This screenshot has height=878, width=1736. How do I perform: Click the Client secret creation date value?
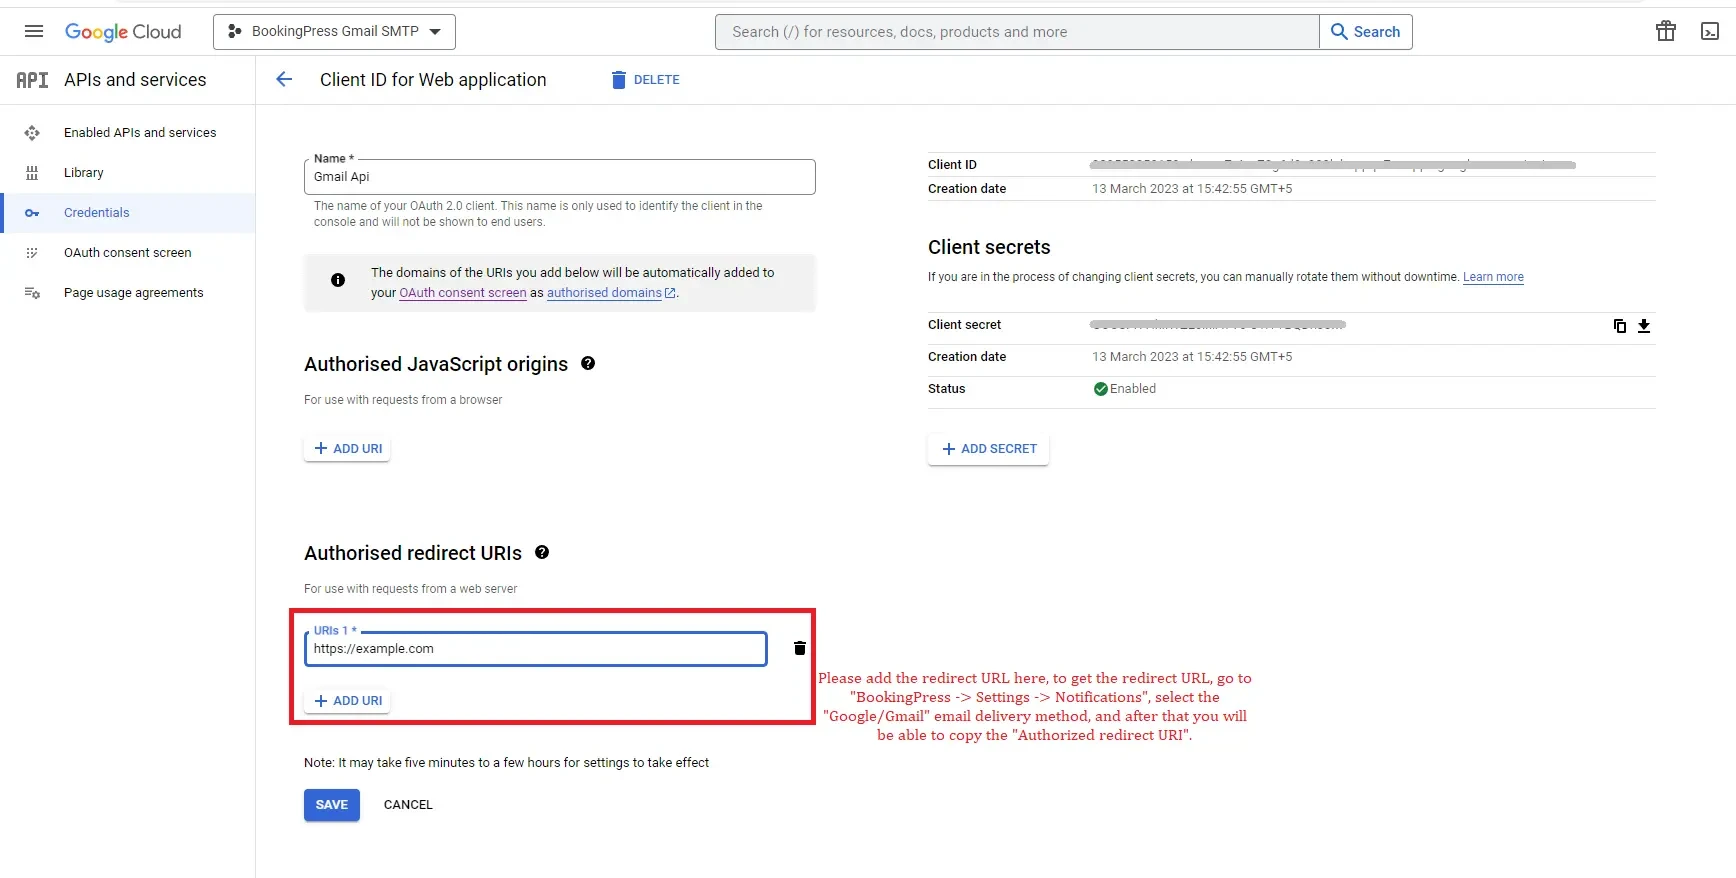click(x=1192, y=357)
